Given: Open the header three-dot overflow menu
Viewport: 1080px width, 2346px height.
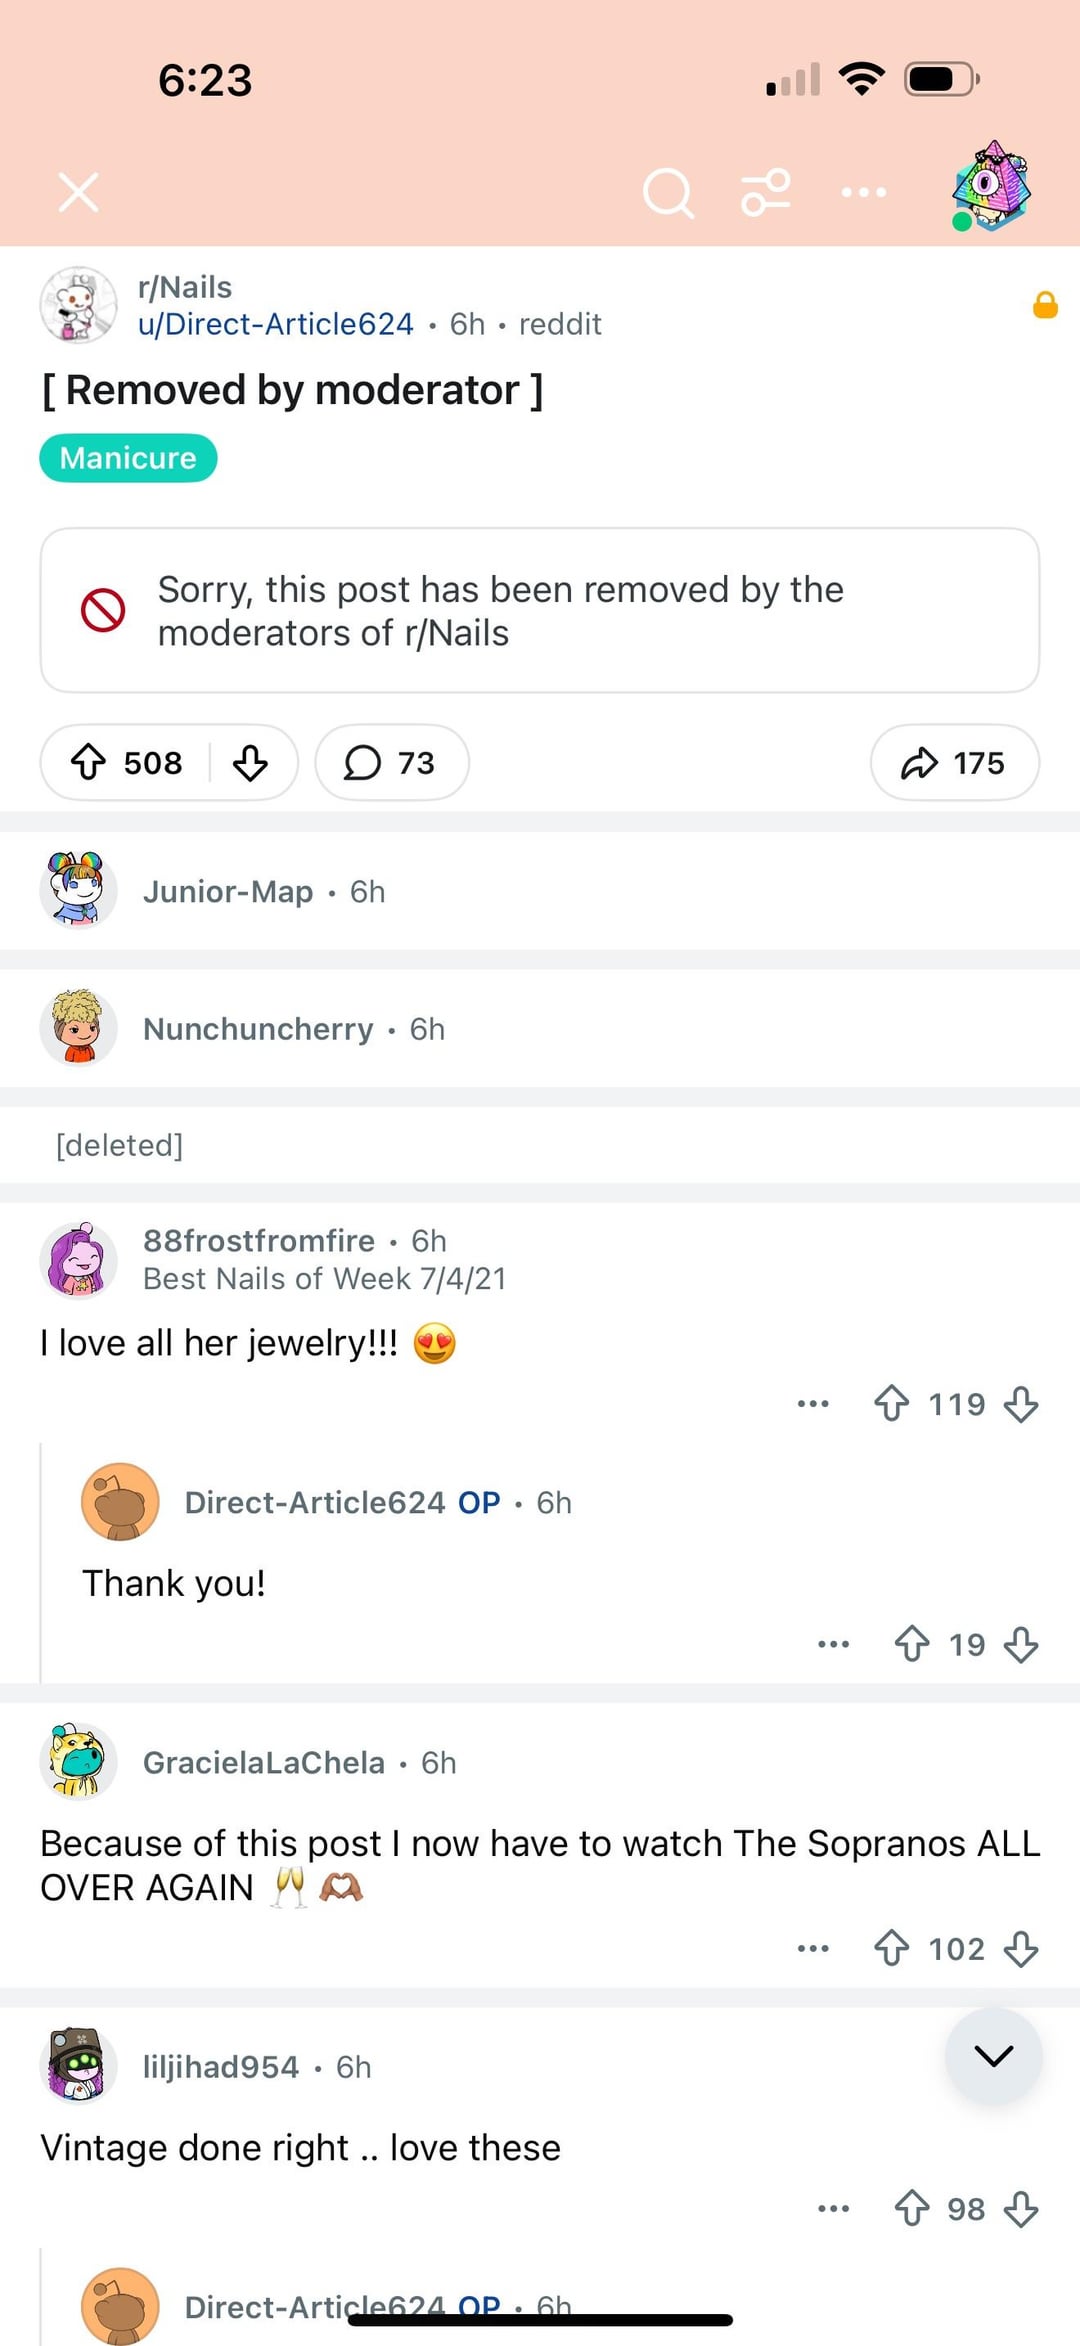Looking at the screenshot, I should coord(864,192).
